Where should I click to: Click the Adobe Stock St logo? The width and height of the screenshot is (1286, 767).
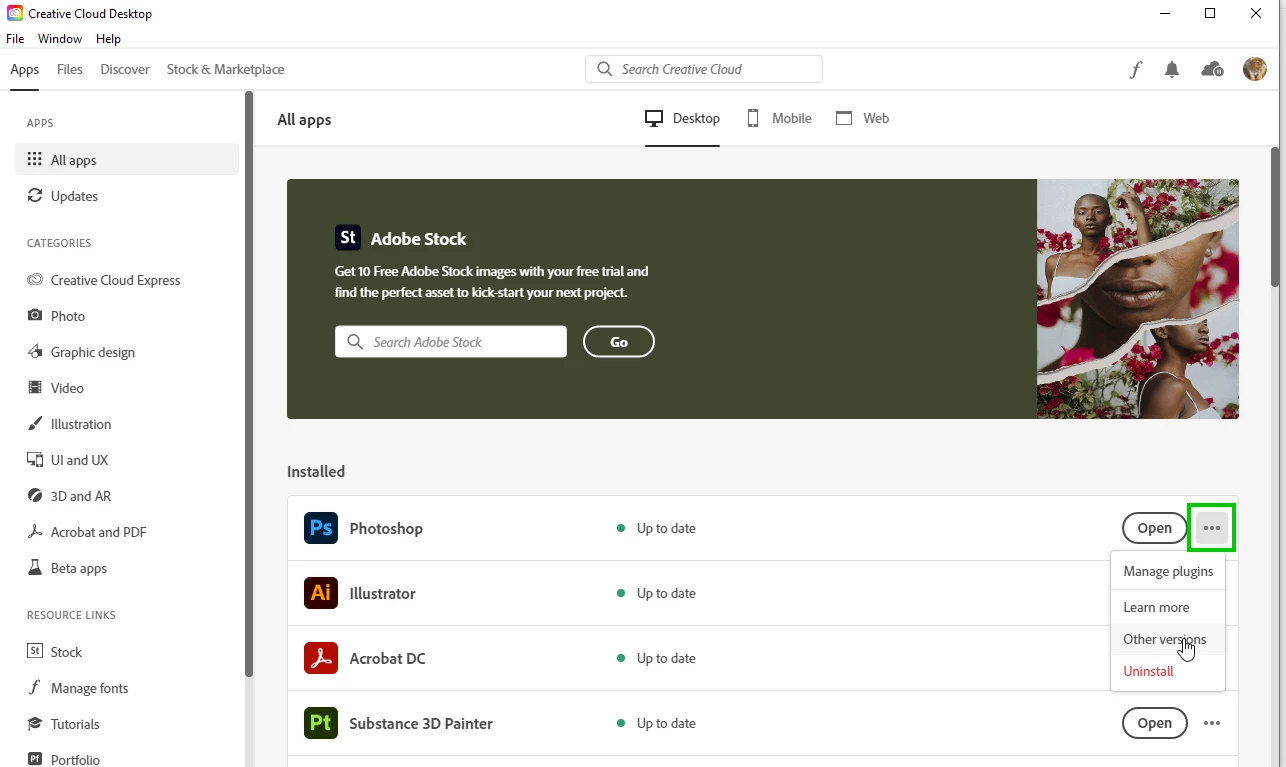[x=348, y=238]
